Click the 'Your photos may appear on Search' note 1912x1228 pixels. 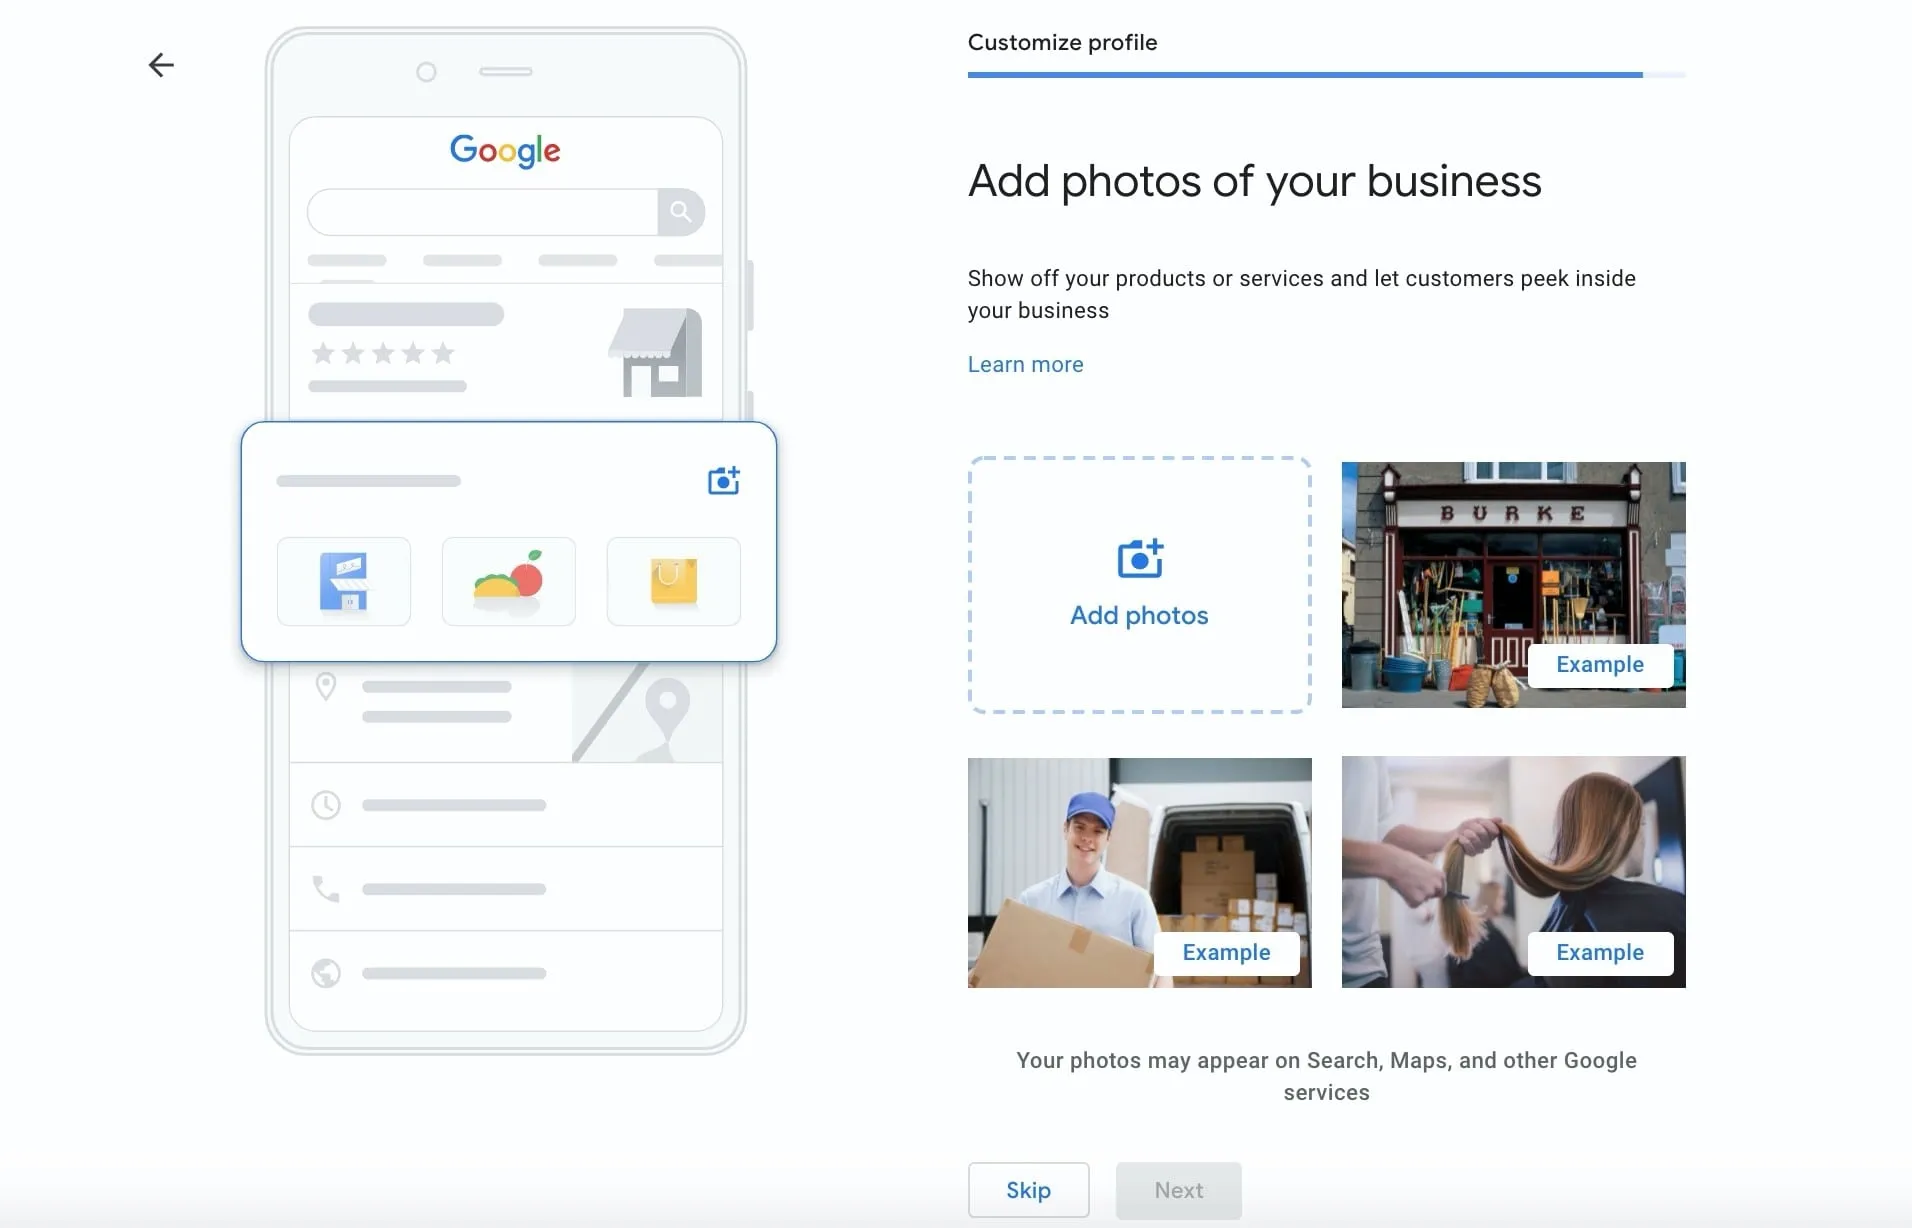click(x=1326, y=1076)
